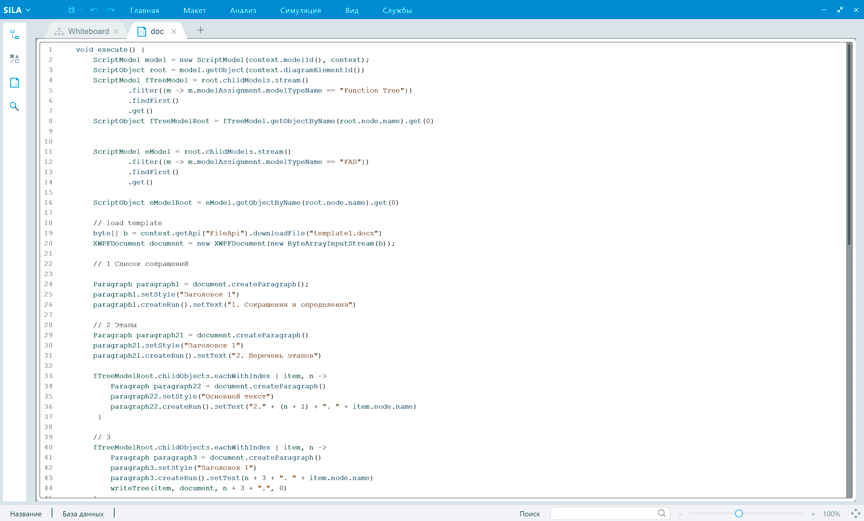Open the Симуляция menu
This screenshot has width=864, height=521.
pyautogui.click(x=300, y=10)
